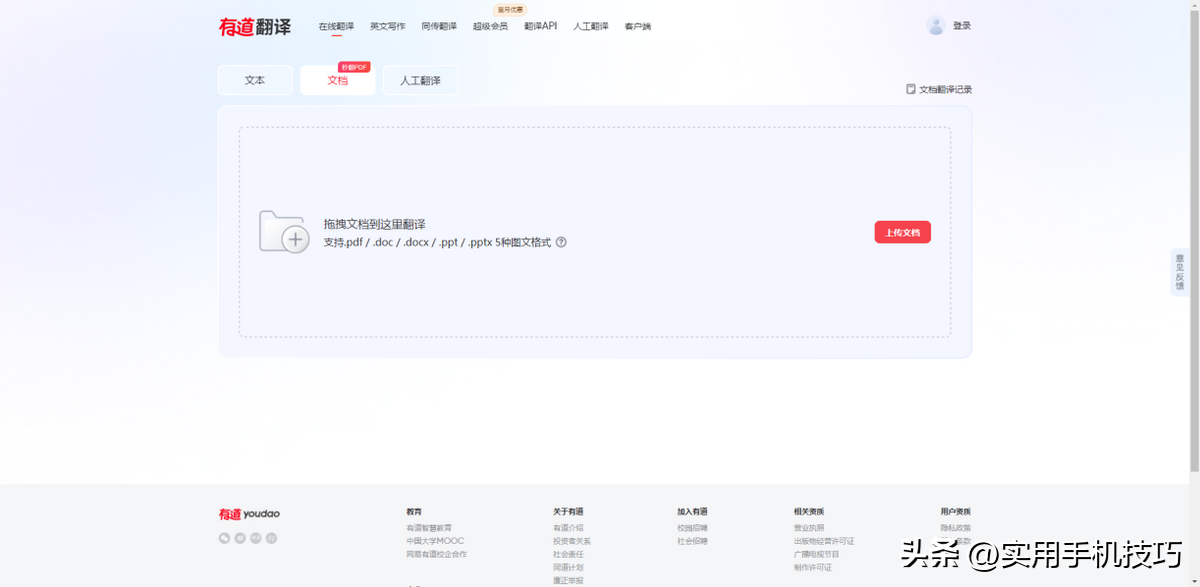
Task: Switch to the 人工翻译 tab
Action: (x=420, y=80)
